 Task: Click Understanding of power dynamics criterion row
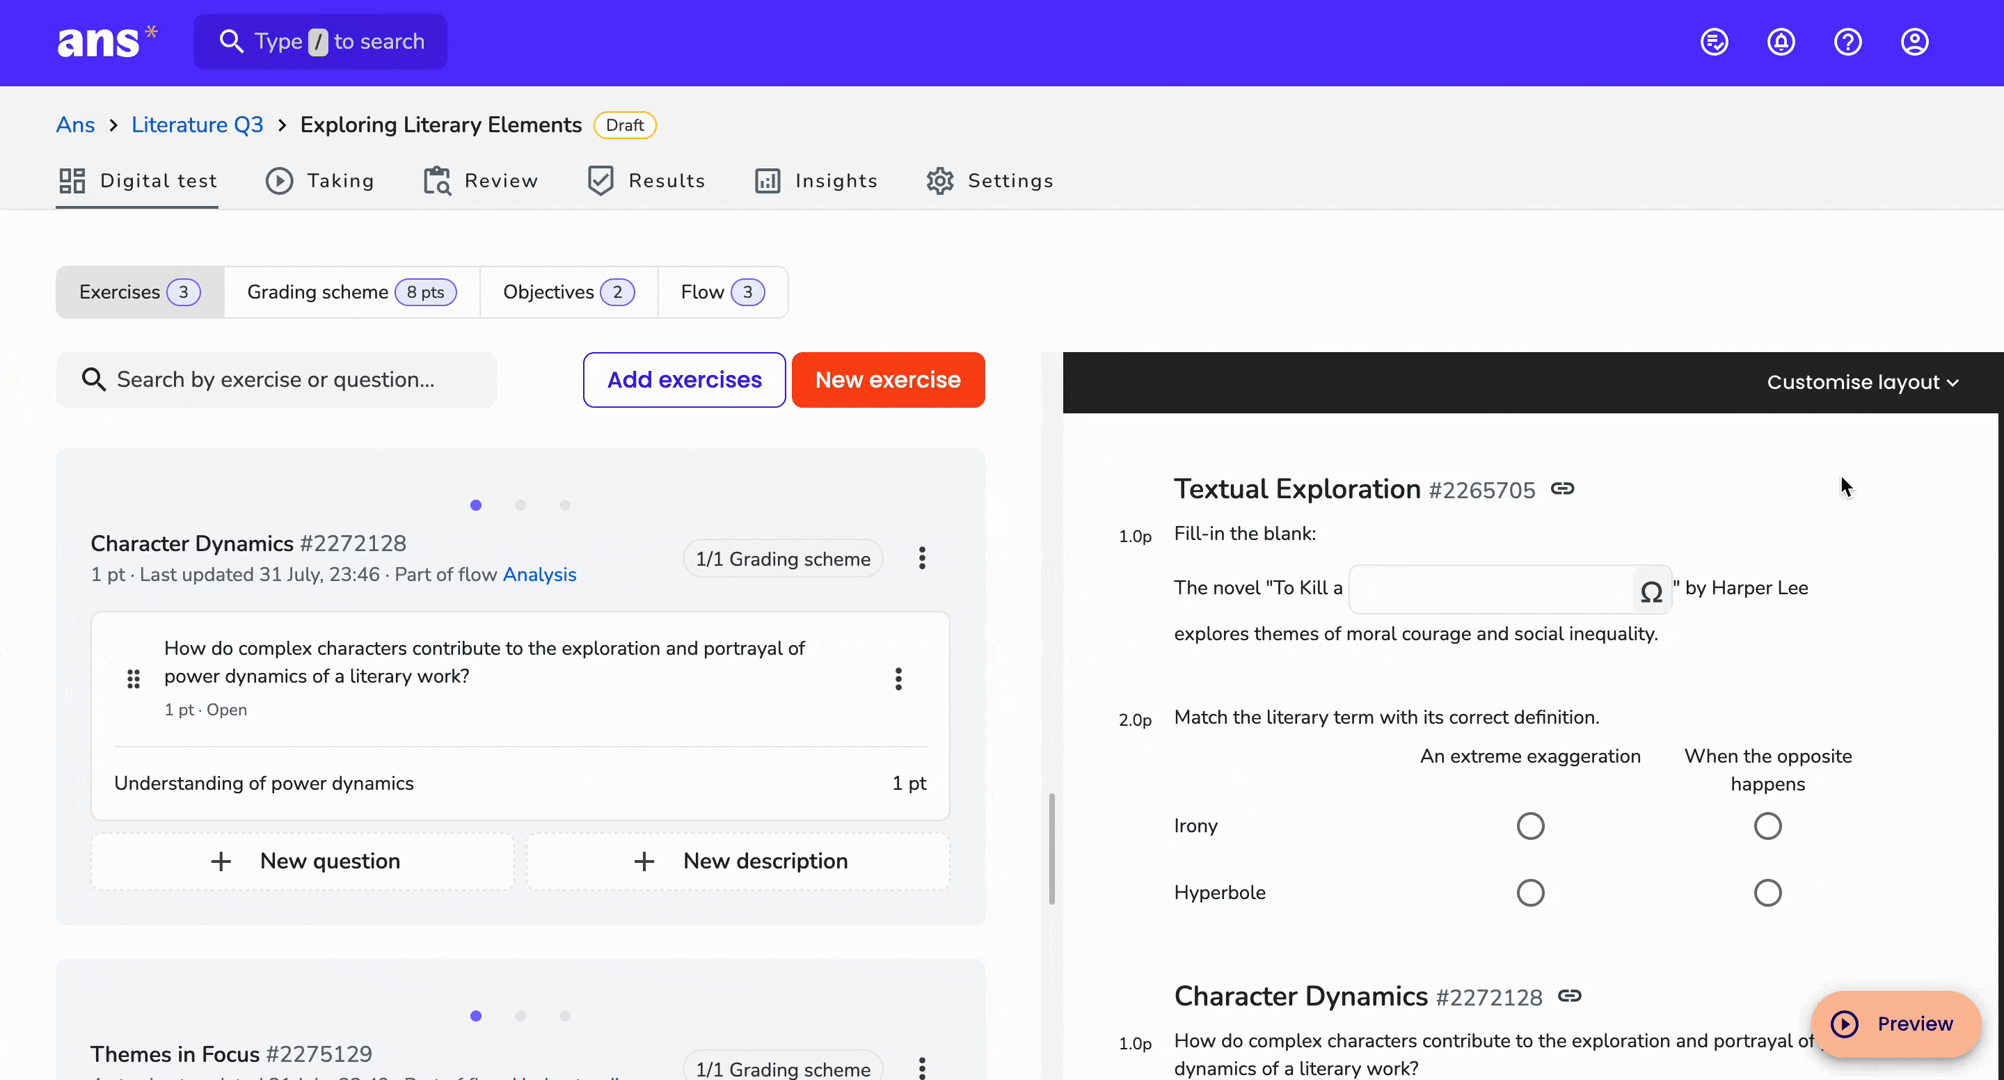click(x=520, y=784)
